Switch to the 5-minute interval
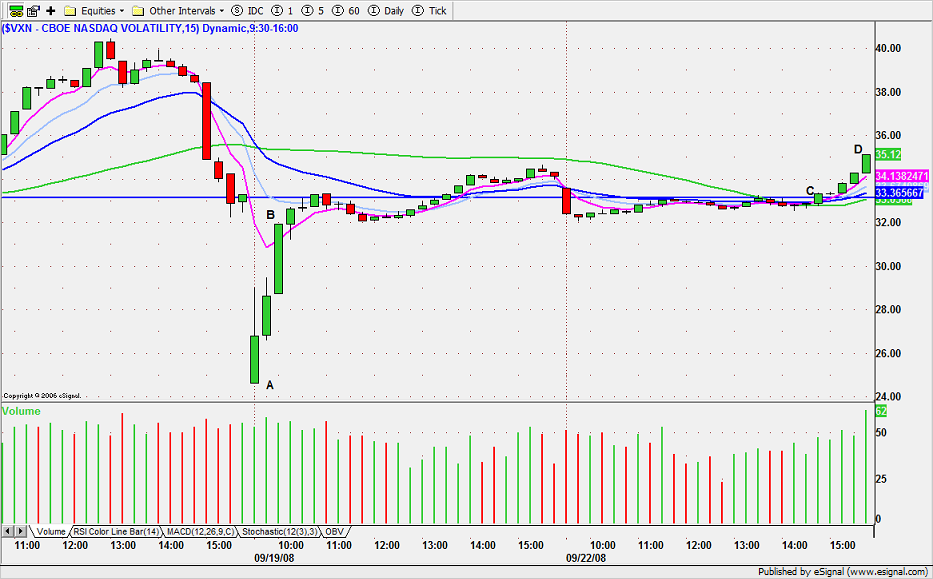The height and width of the screenshot is (579, 933). click(313, 11)
